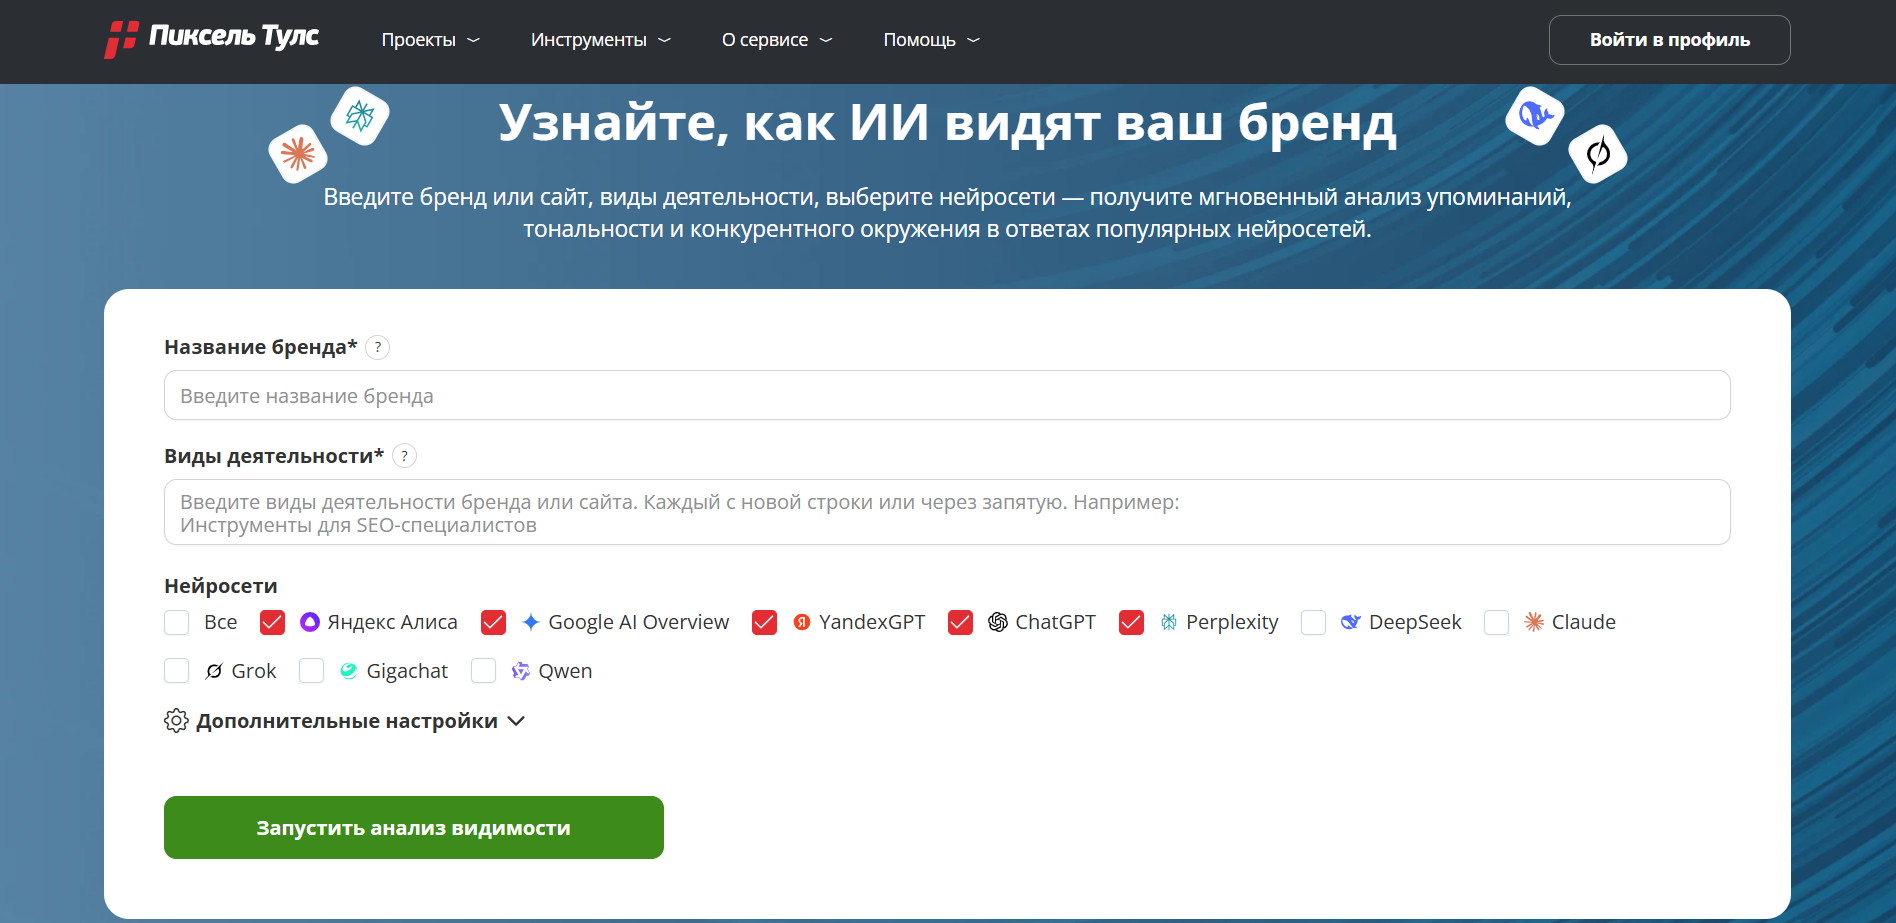The image size is (1896, 923).
Task: Click the Perplexity icon tile in the header
Action: click(x=360, y=116)
